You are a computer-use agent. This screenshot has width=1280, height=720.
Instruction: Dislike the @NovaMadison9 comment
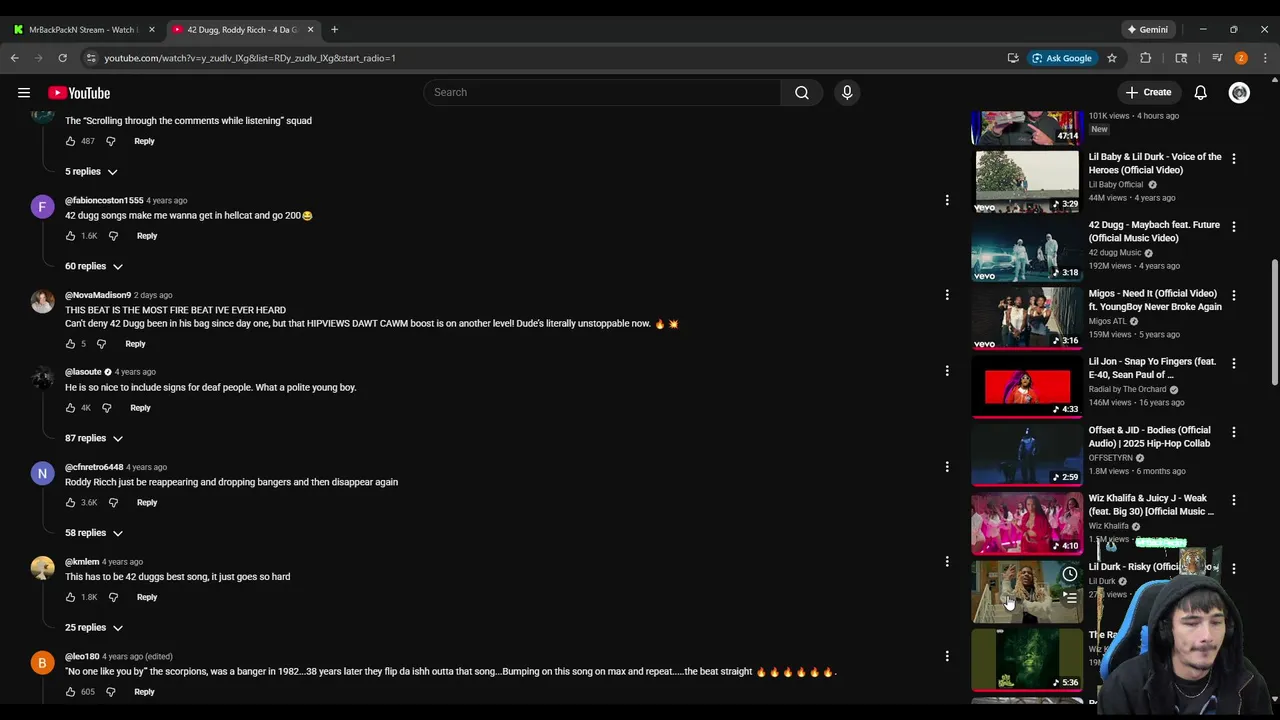point(101,344)
